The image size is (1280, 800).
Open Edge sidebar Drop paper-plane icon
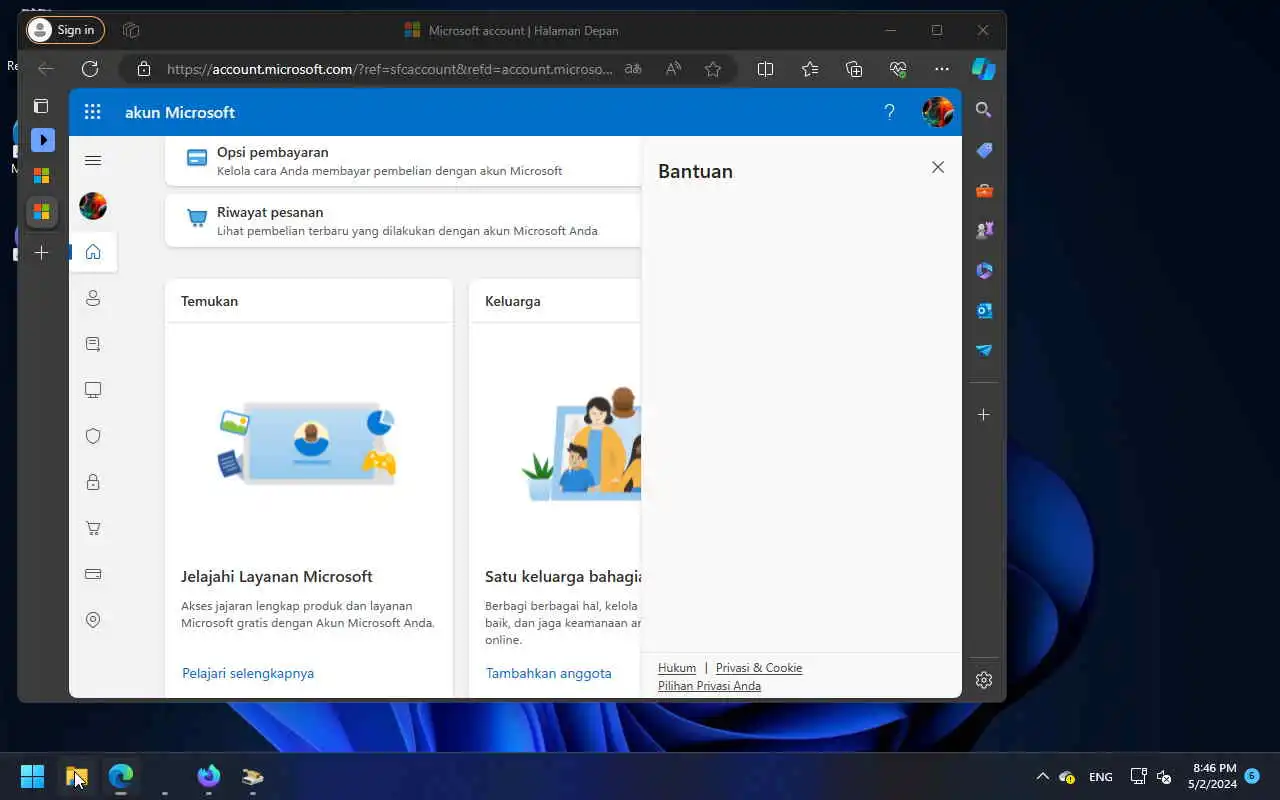pyautogui.click(x=984, y=350)
